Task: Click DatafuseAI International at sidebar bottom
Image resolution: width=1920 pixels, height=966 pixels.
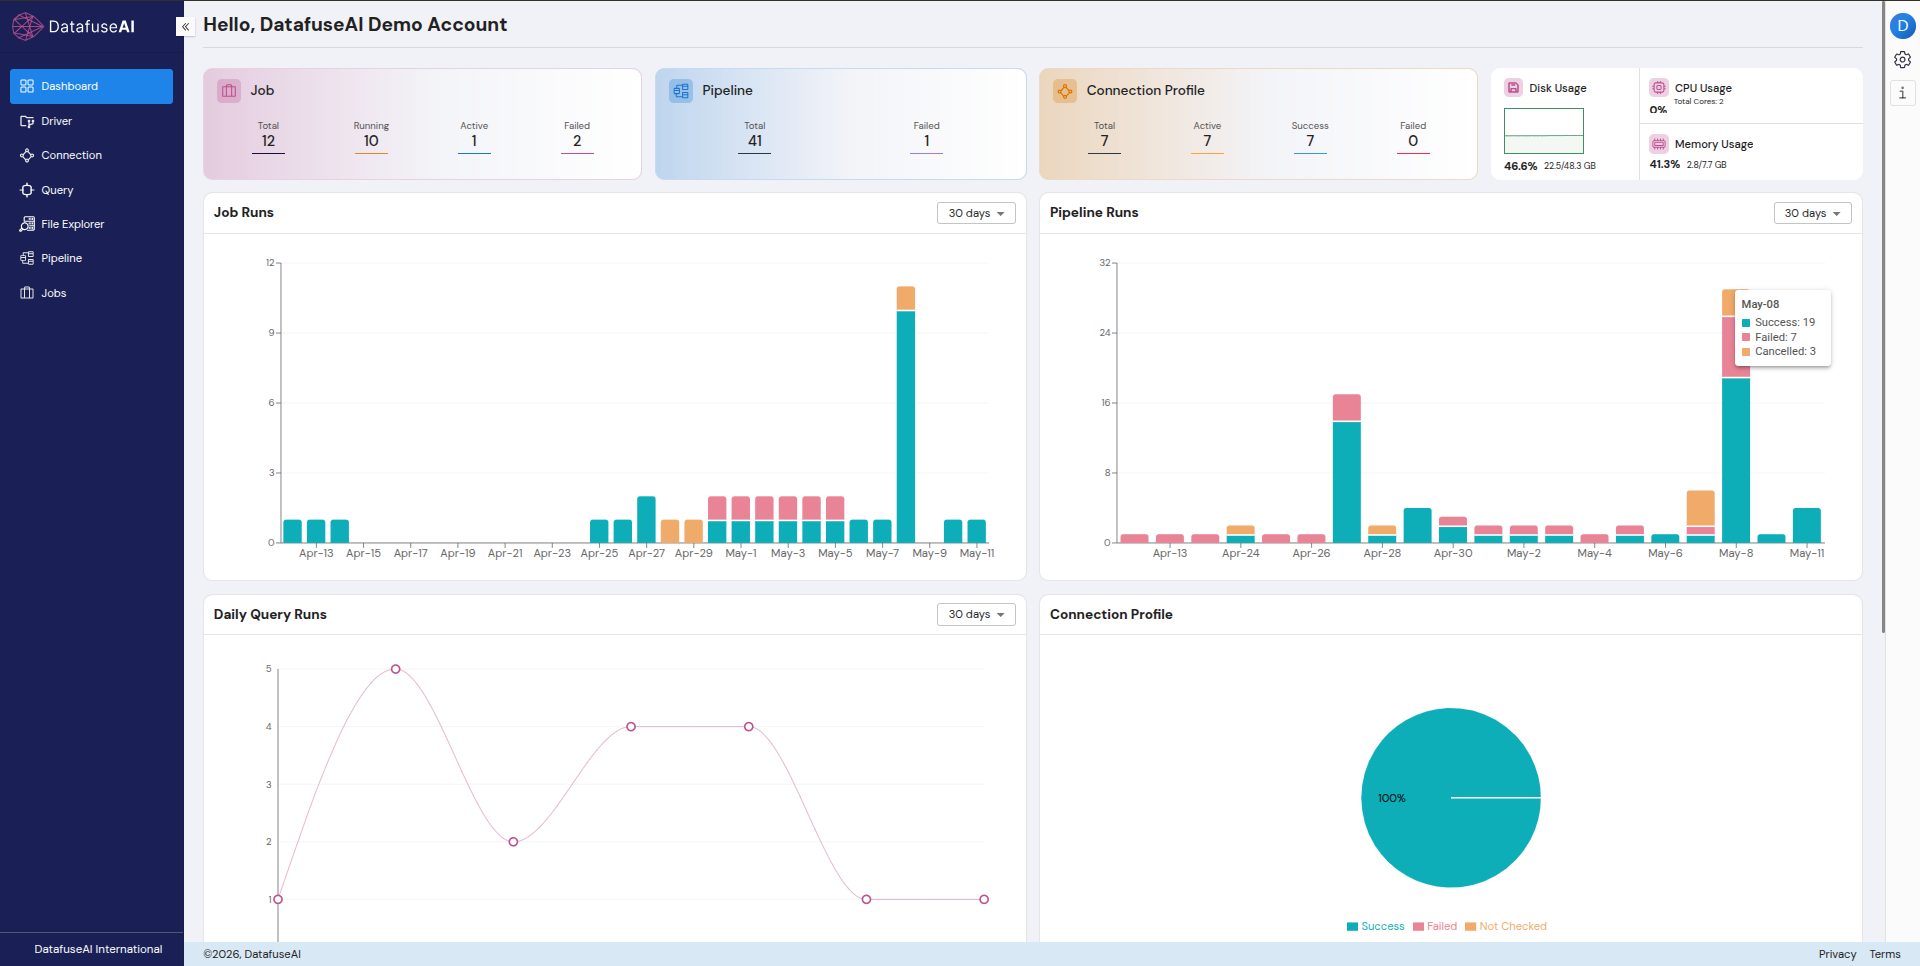Action: pos(98,949)
